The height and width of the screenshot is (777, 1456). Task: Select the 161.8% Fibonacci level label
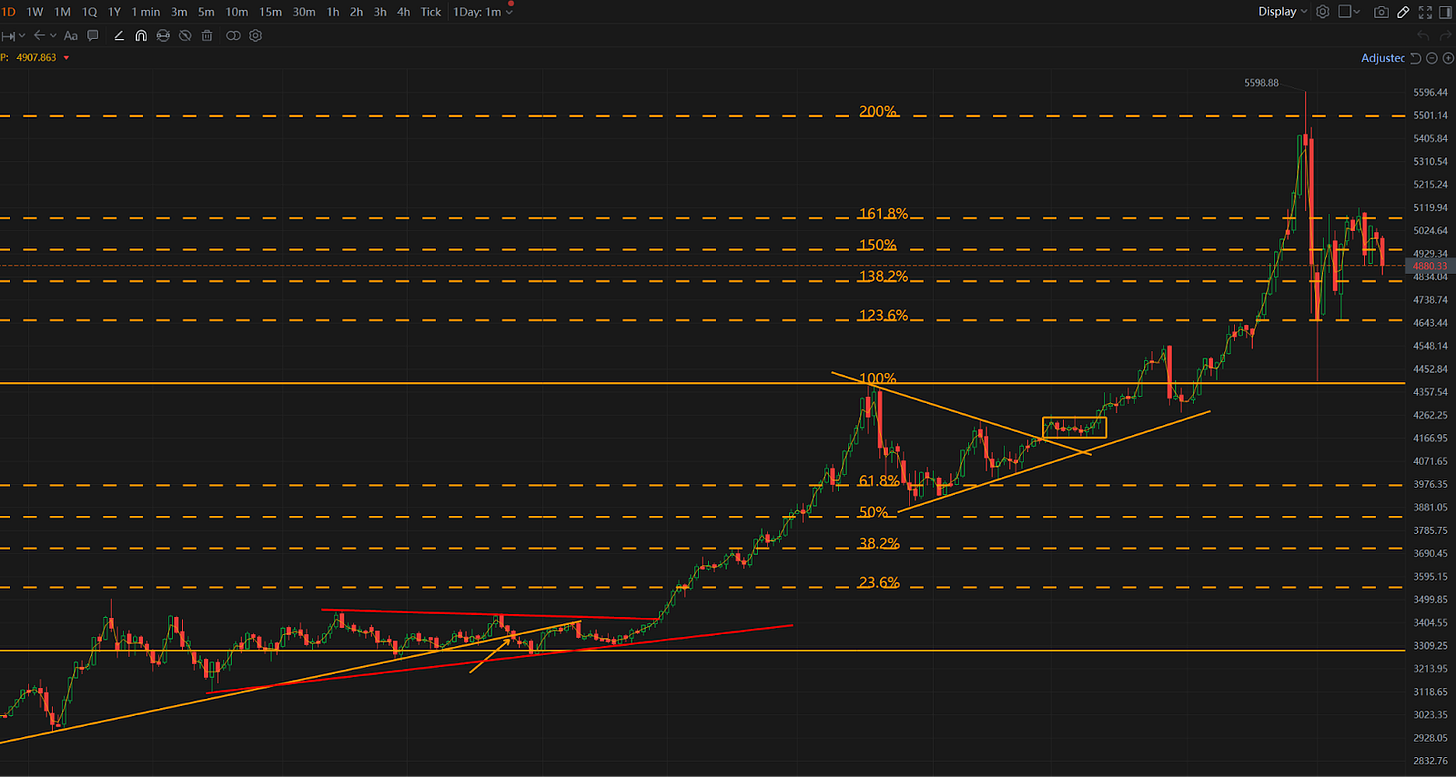[x=883, y=214]
